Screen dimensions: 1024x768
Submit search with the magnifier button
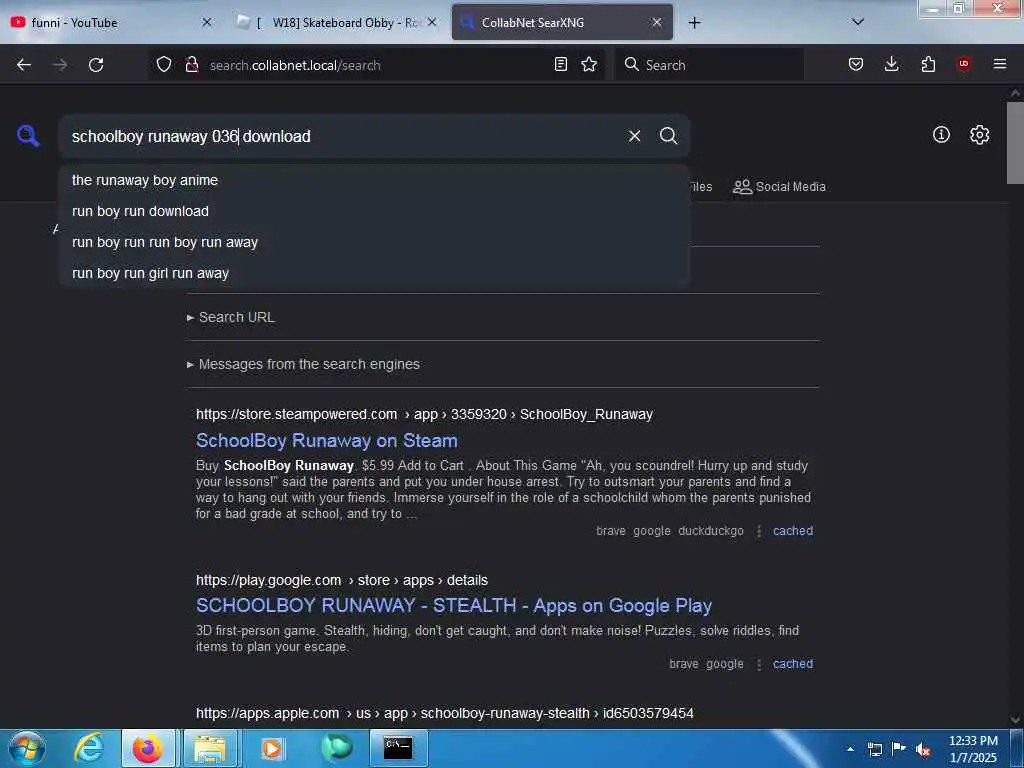[x=668, y=136]
